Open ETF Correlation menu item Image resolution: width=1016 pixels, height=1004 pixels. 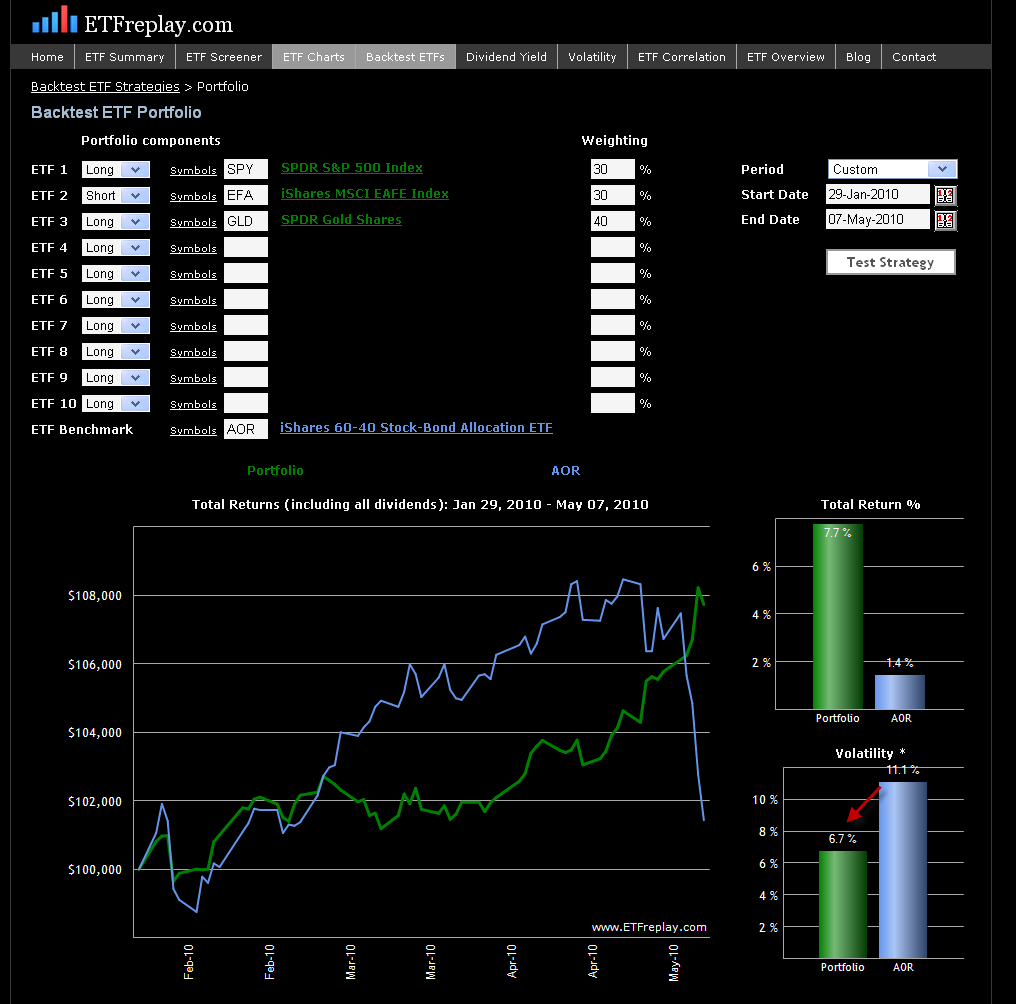682,57
